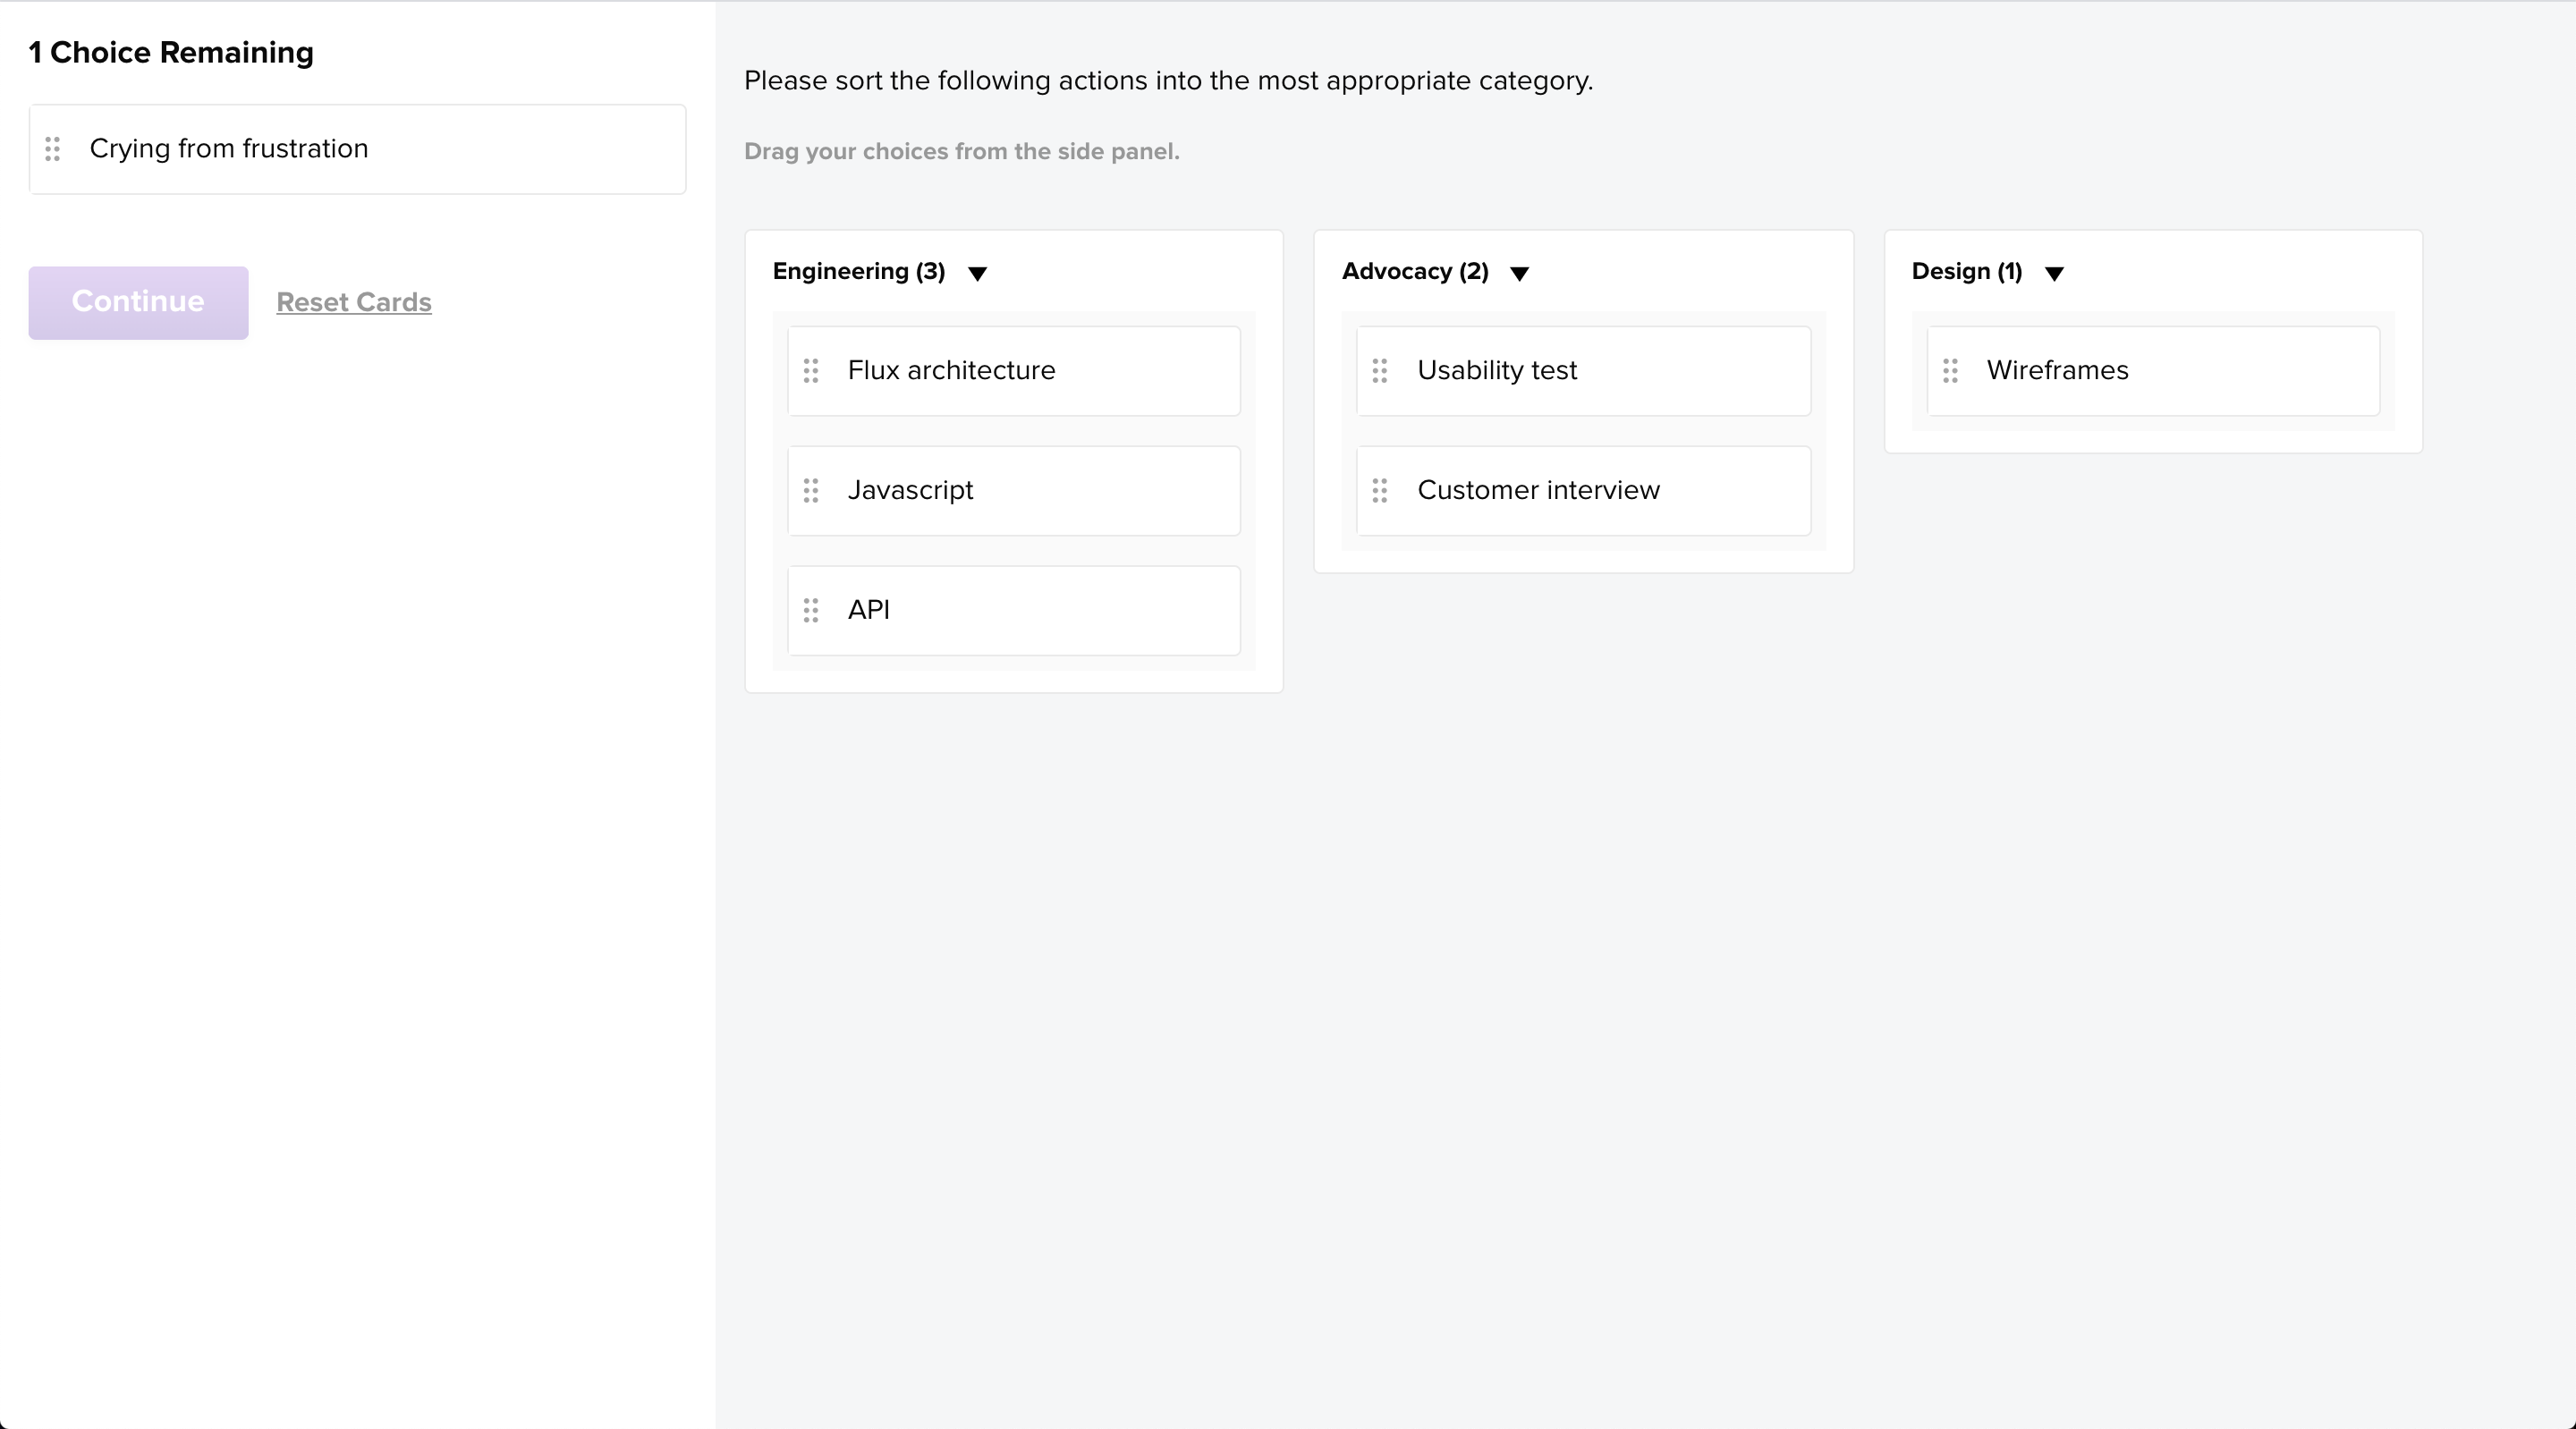Select the Crying from frustration card text

coord(229,149)
